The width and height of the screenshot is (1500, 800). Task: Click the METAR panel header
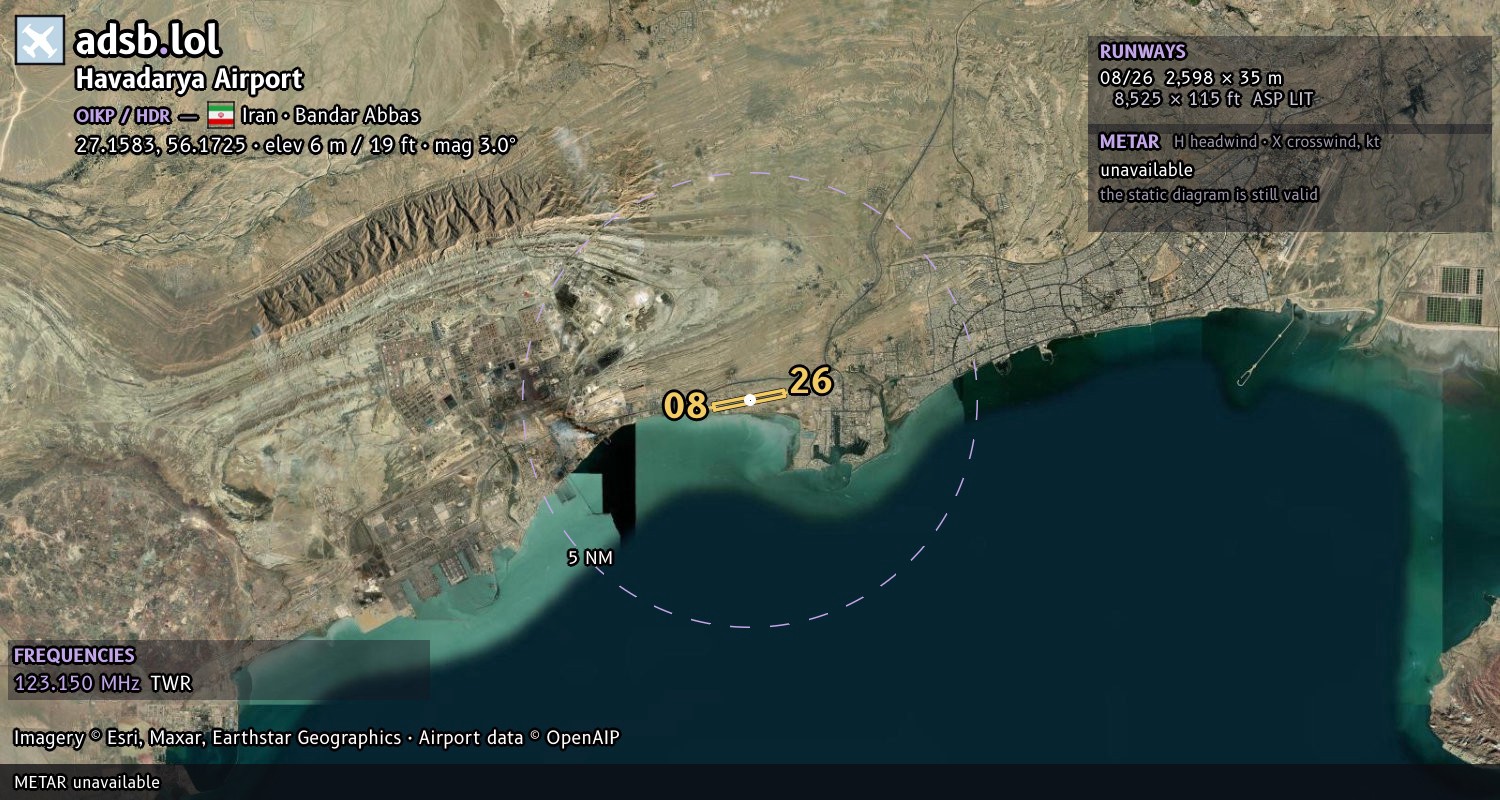(x=1129, y=142)
